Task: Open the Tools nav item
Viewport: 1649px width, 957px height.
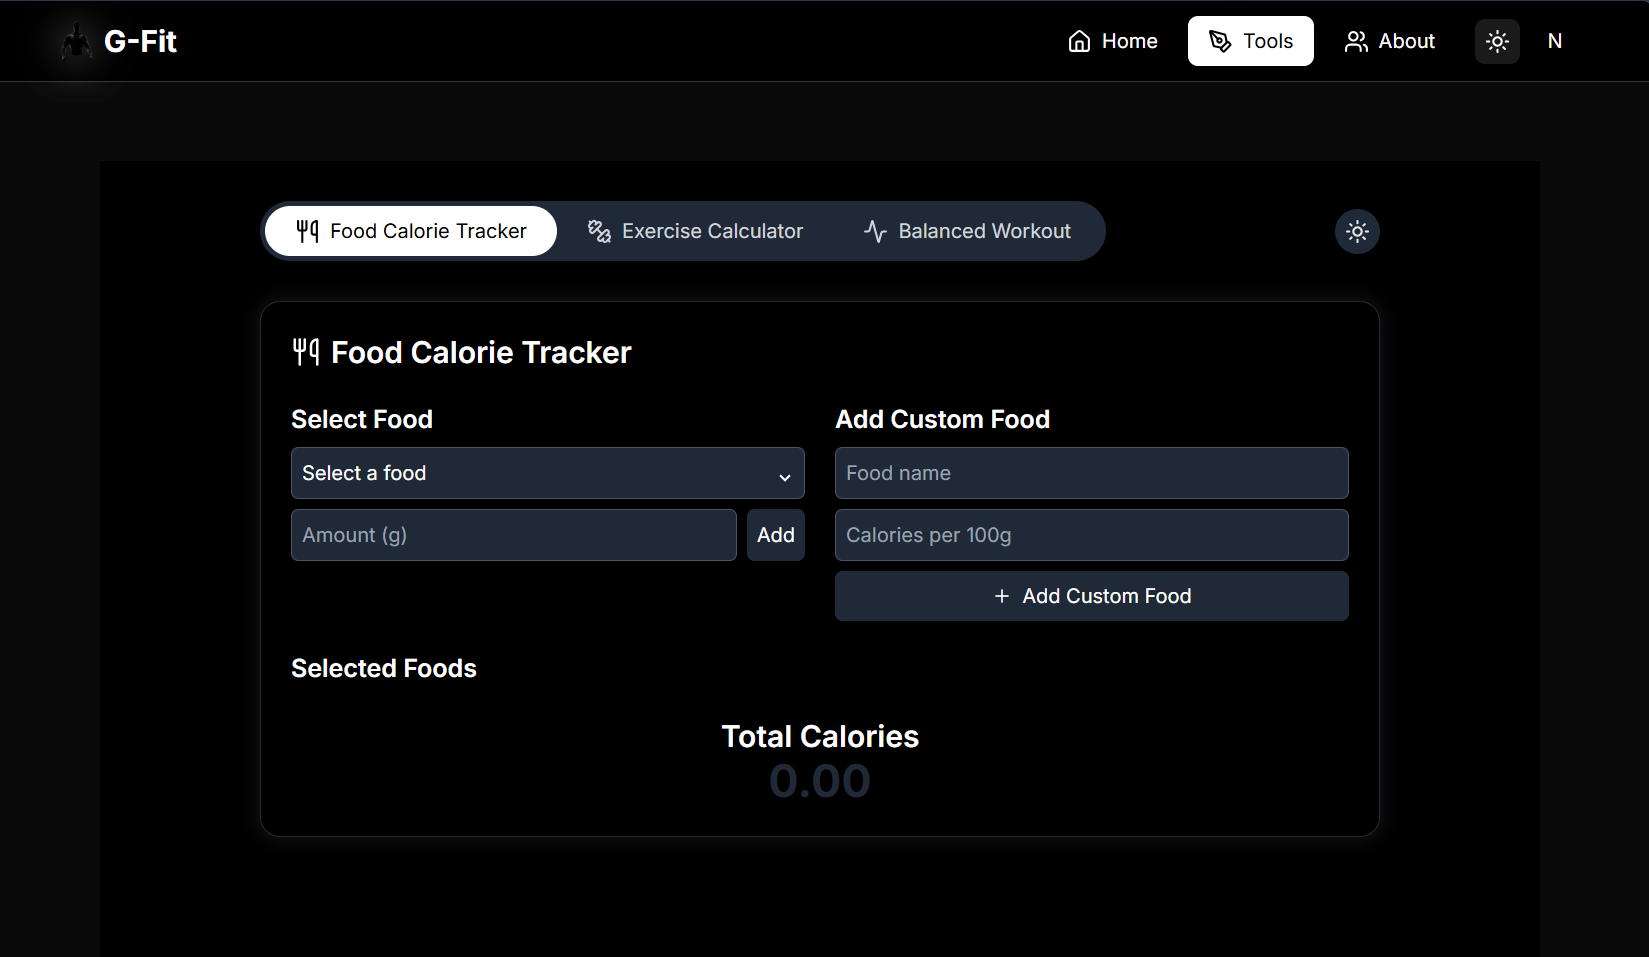Action: click(x=1251, y=41)
